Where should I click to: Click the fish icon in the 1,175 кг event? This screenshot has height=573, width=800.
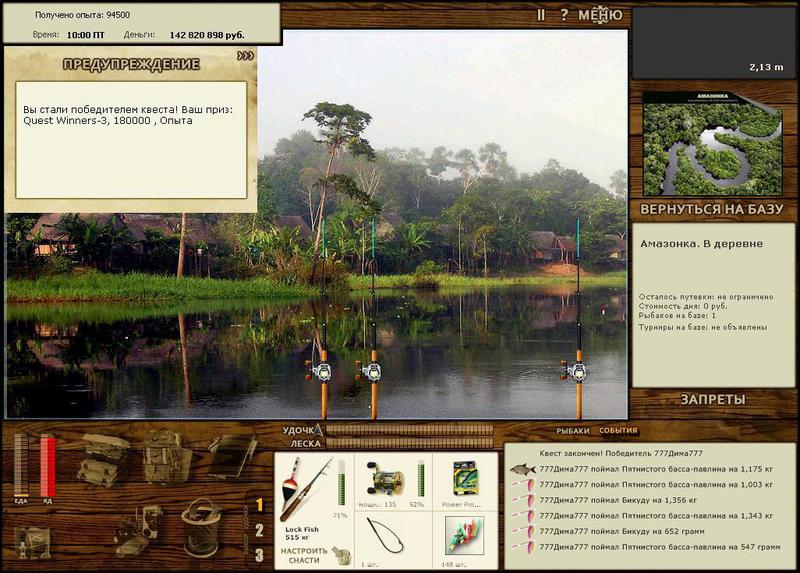[x=522, y=469]
